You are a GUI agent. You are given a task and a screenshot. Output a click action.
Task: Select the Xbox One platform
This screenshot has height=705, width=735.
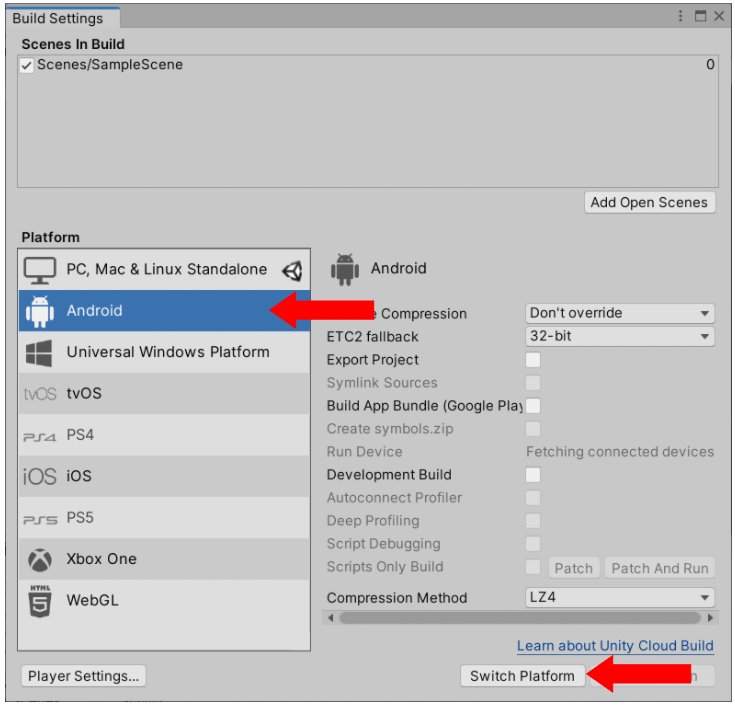(164, 559)
